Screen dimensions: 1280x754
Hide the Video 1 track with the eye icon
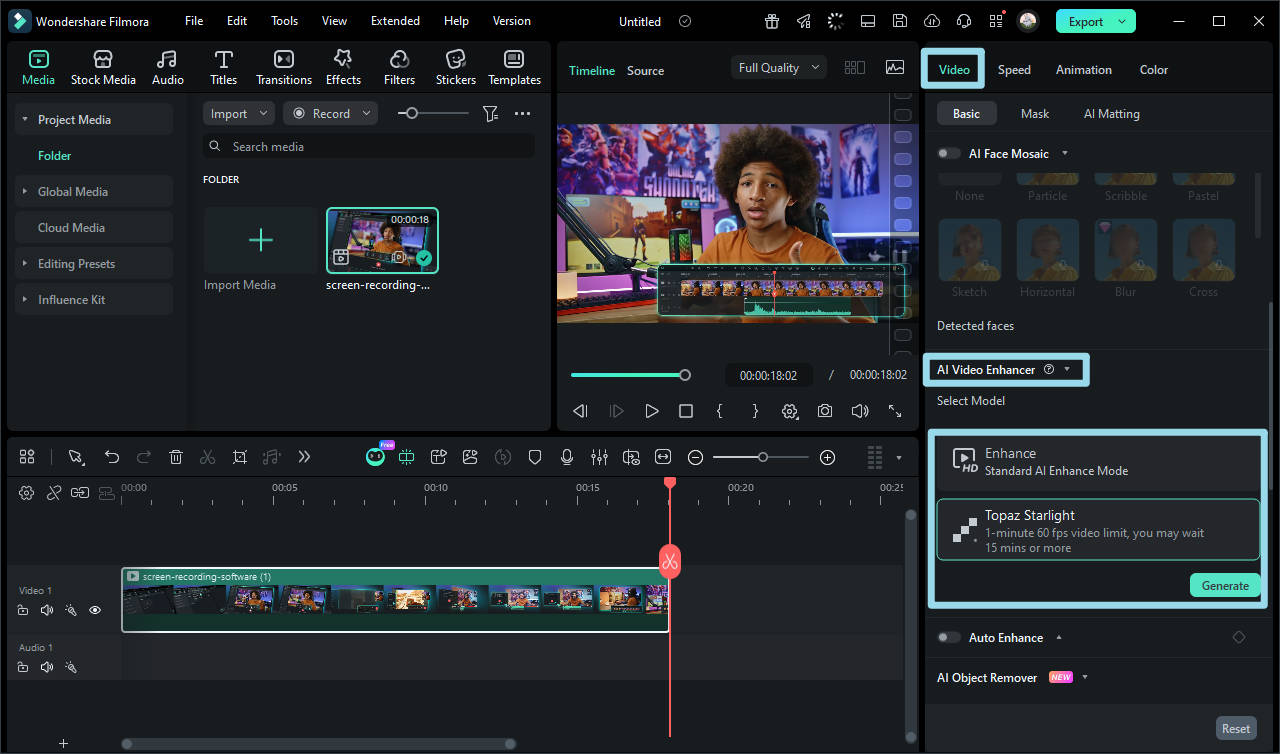[95, 610]
